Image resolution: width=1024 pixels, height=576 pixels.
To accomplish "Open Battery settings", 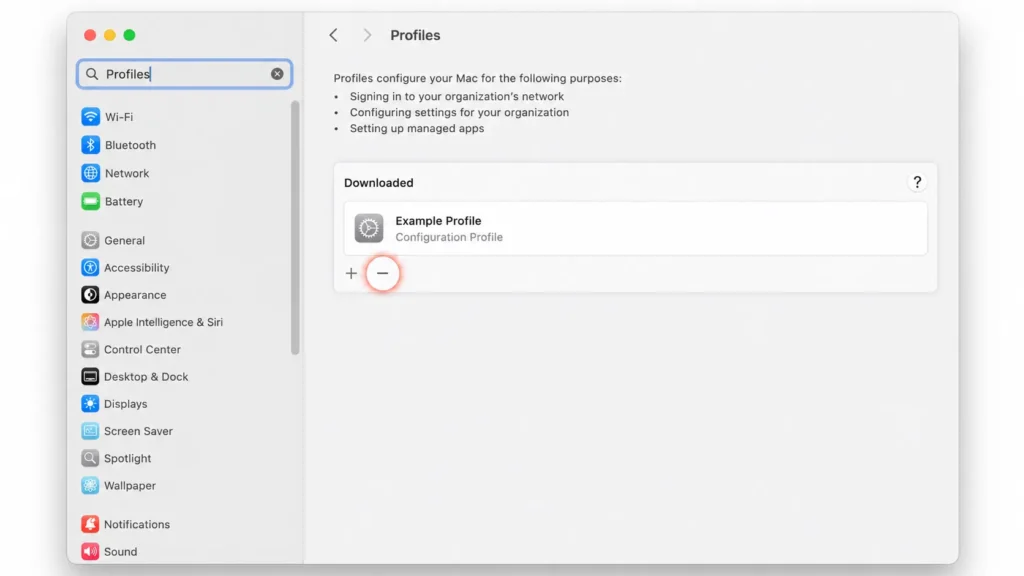I will pyautogui.click(x=112, y=201).
